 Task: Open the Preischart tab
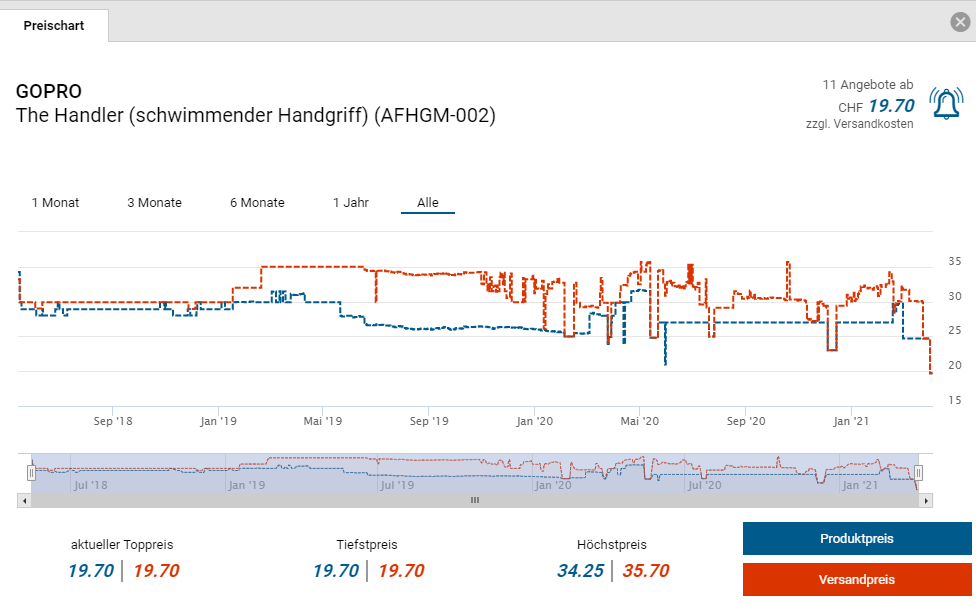[54, 26]
